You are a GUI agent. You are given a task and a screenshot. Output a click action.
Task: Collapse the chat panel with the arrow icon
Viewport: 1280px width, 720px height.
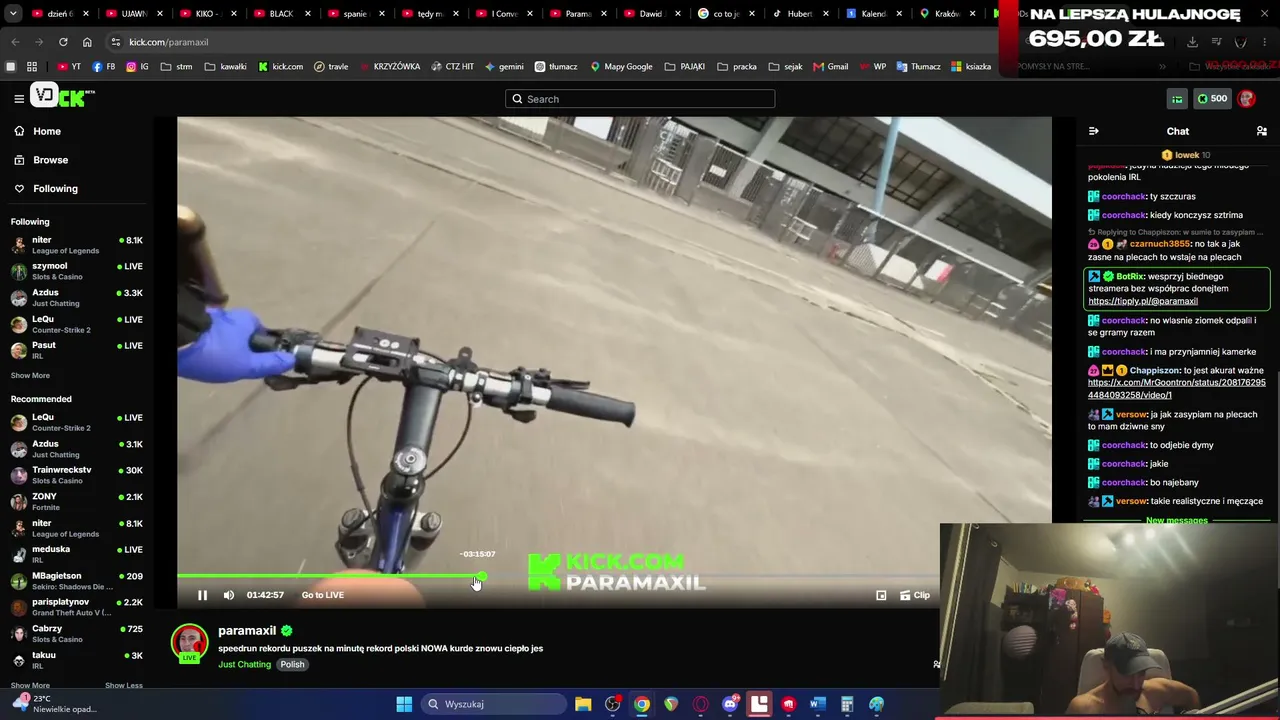(x=1093, y=131)
